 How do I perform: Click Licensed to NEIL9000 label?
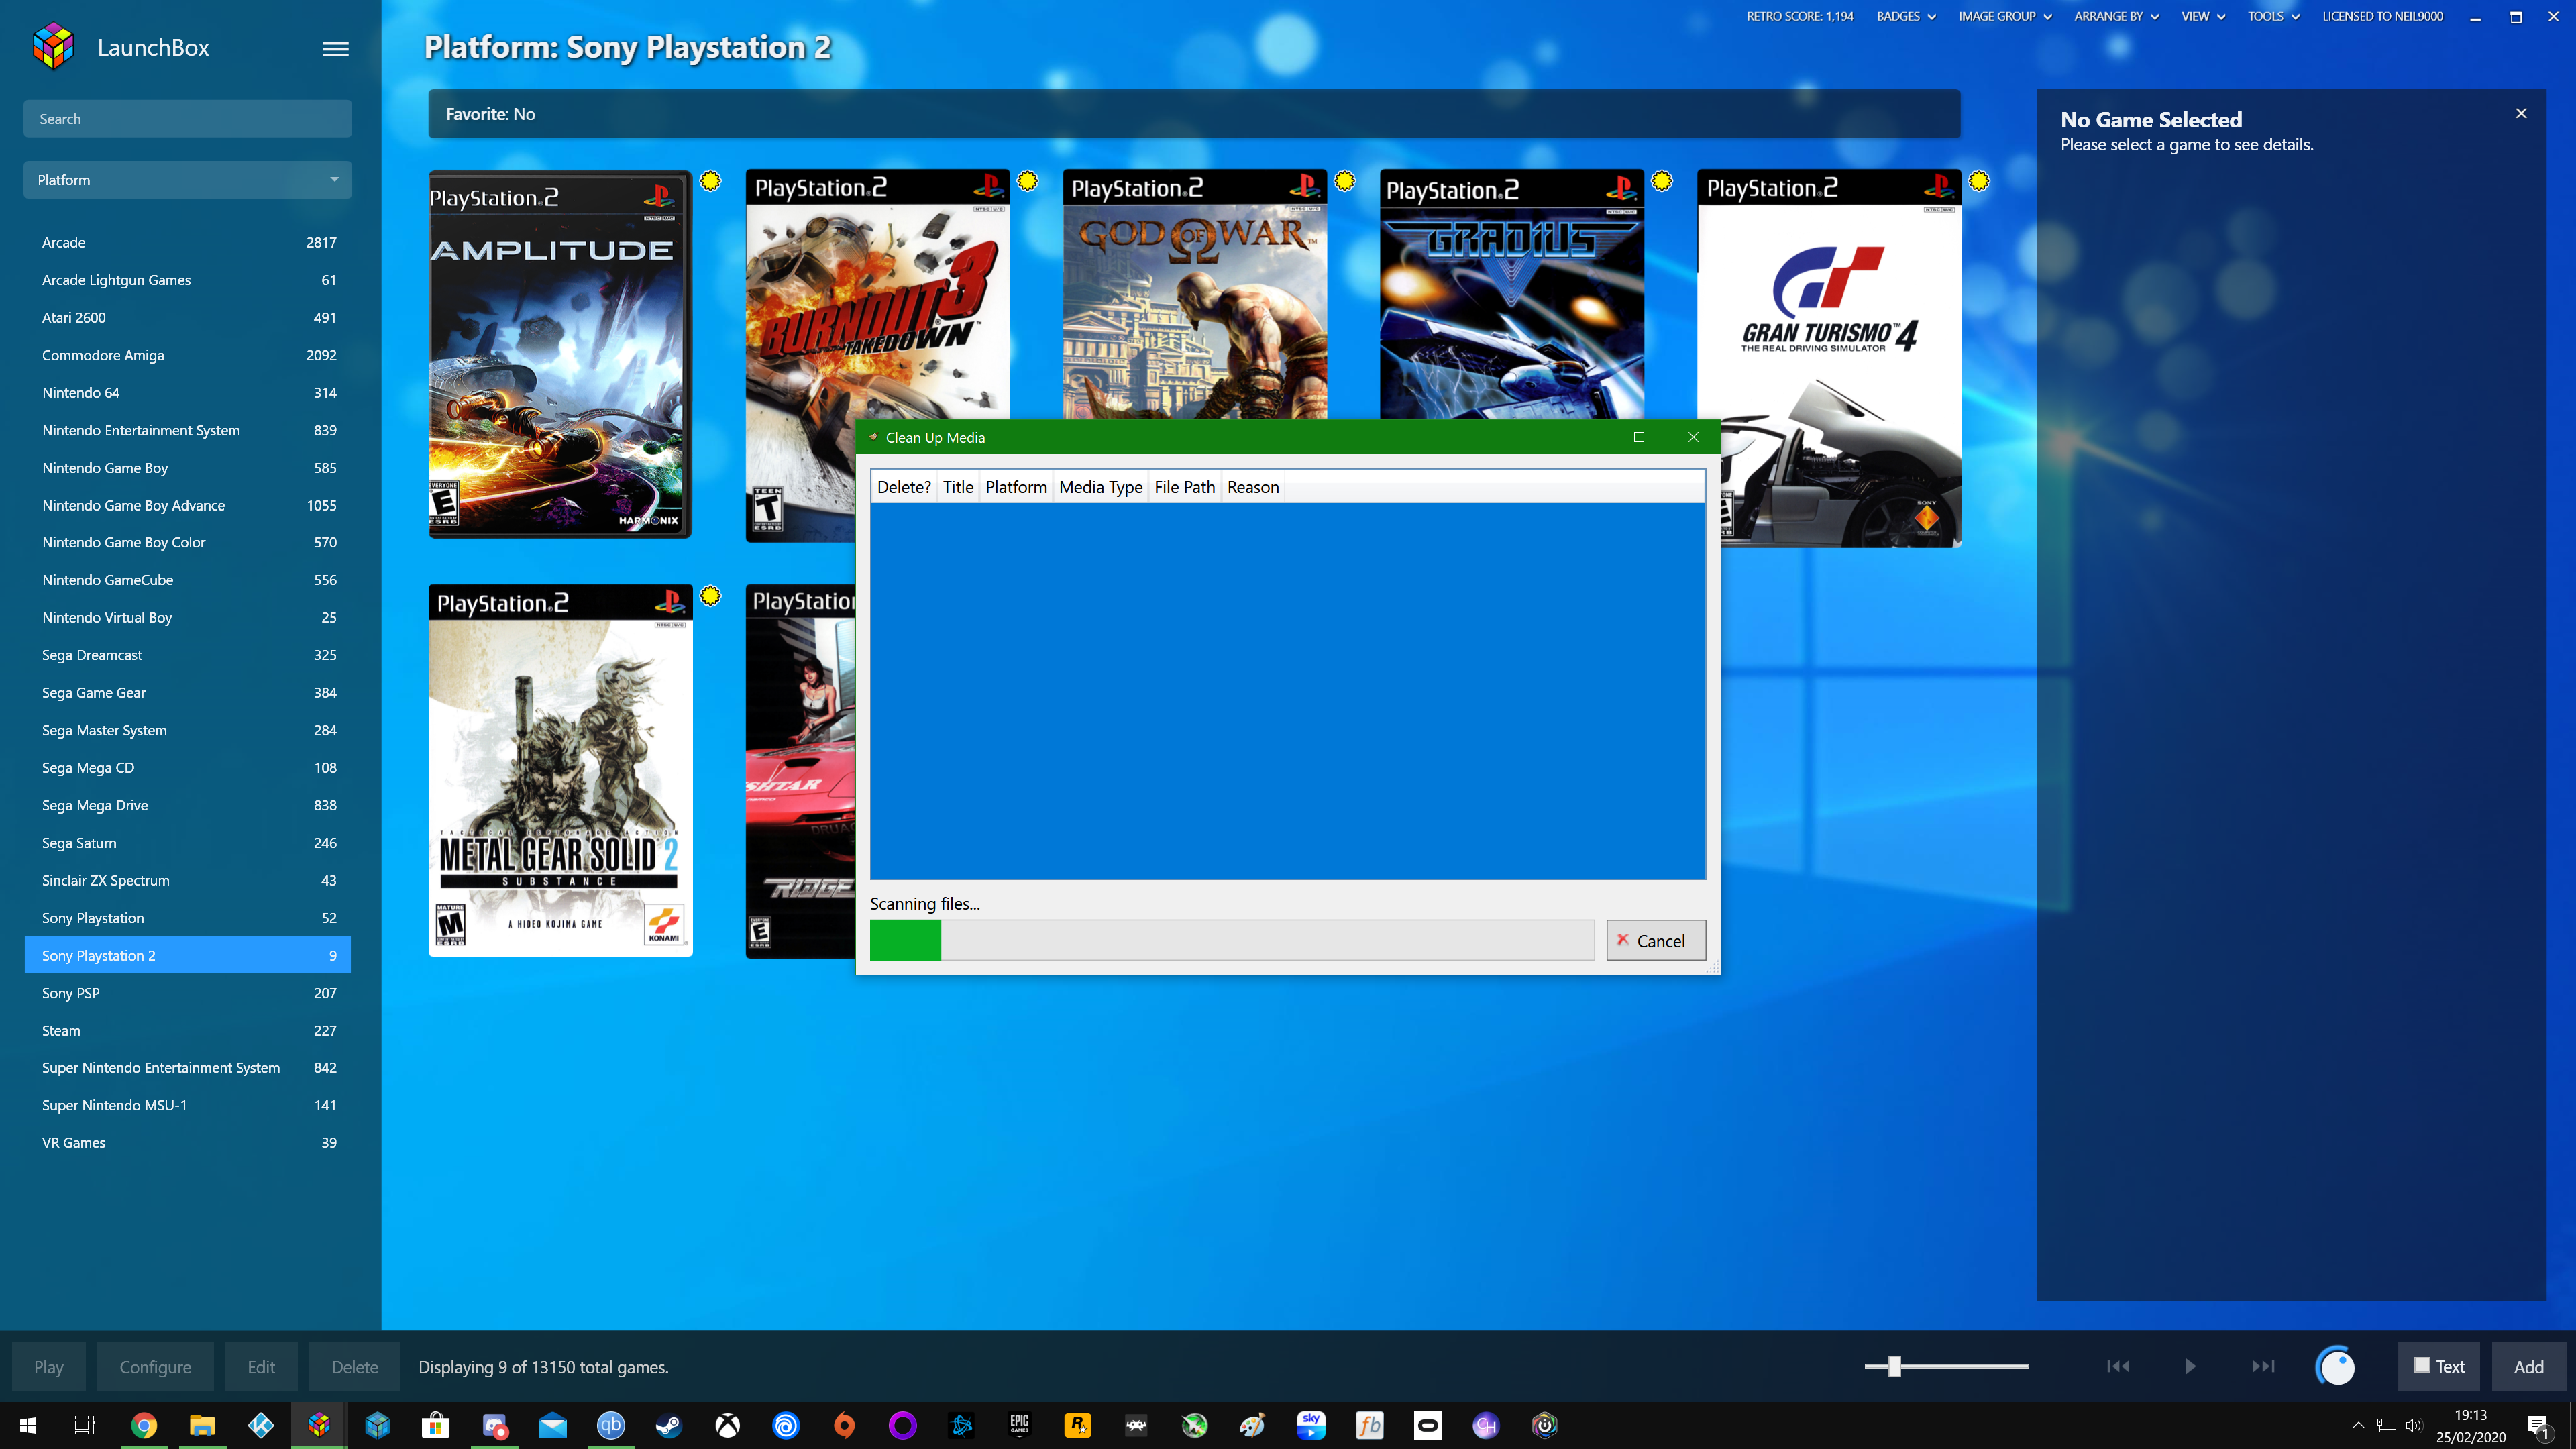(x=2382, y=16)
